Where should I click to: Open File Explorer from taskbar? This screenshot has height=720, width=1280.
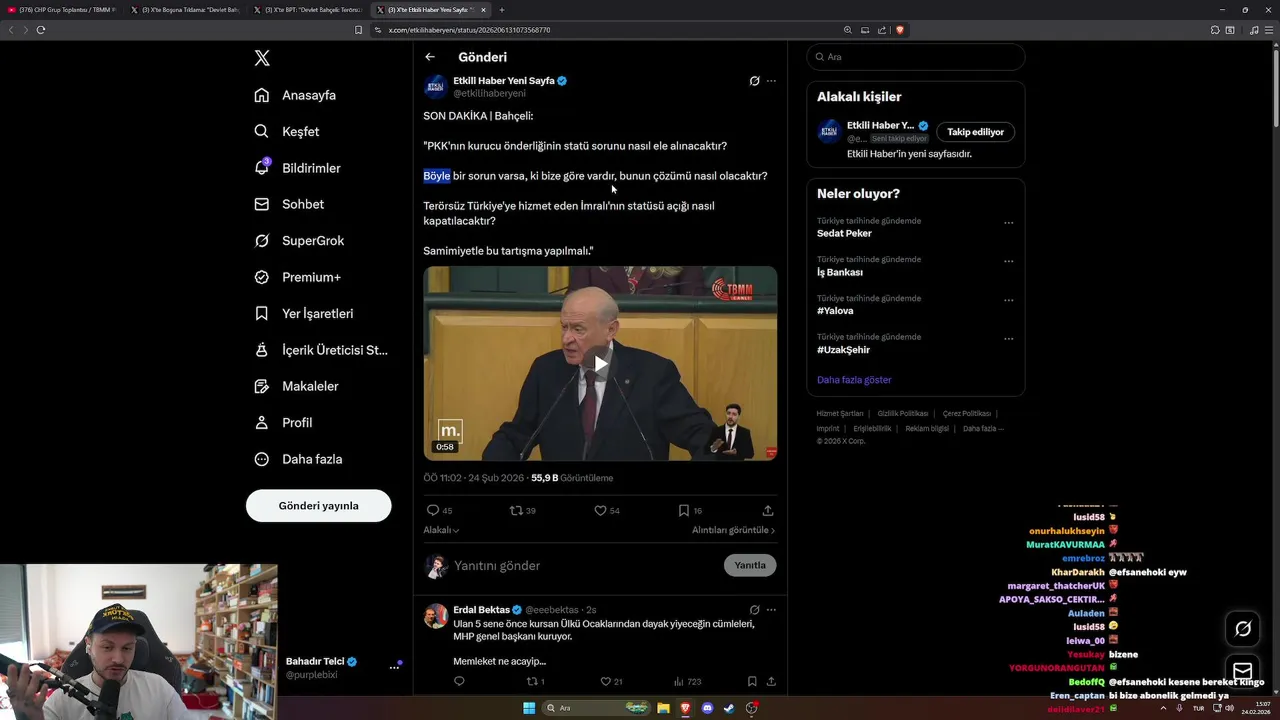pyautogui.click(x=663, y=708)
